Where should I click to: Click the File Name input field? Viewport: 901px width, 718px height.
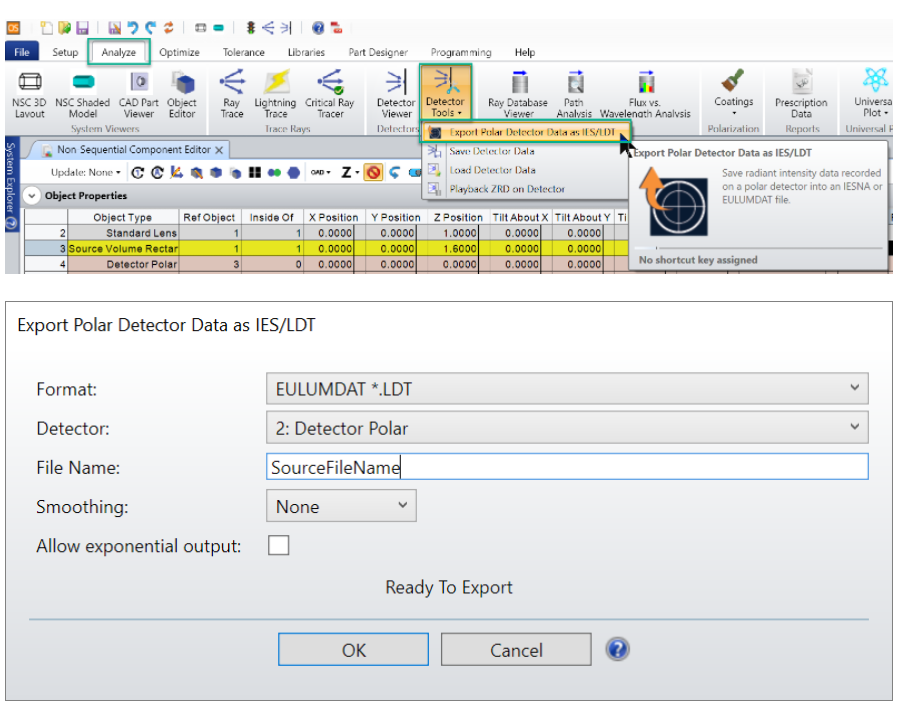point(567,467)
